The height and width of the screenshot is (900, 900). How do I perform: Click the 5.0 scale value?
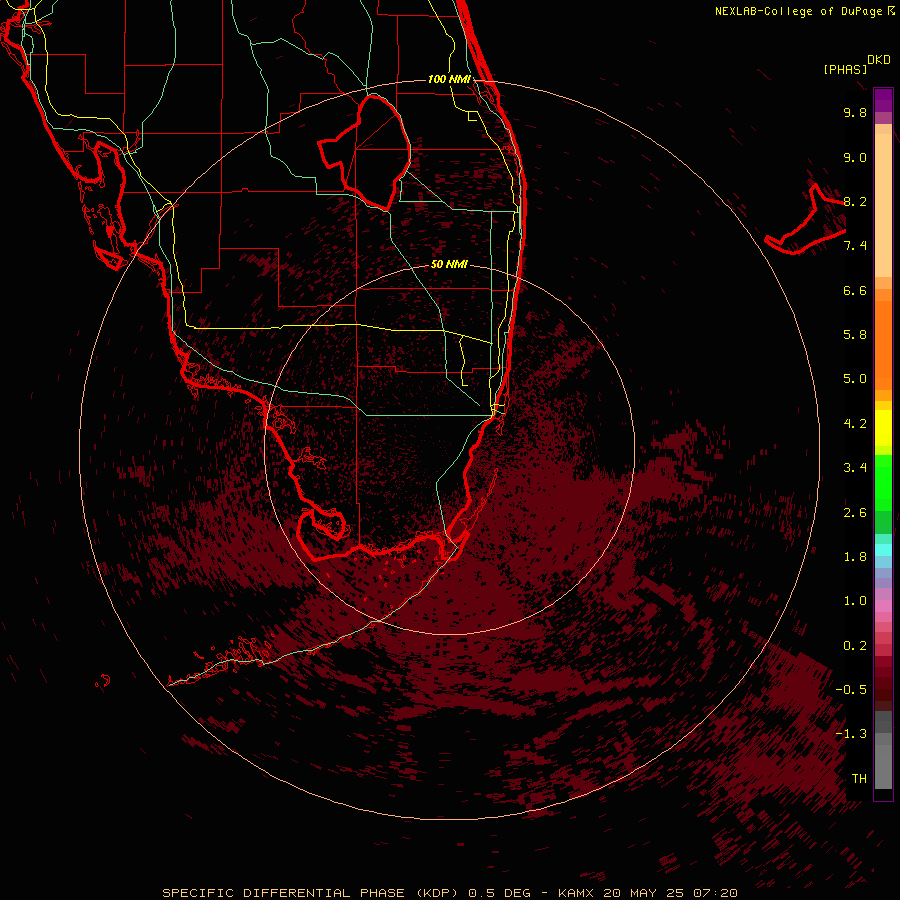855,379
